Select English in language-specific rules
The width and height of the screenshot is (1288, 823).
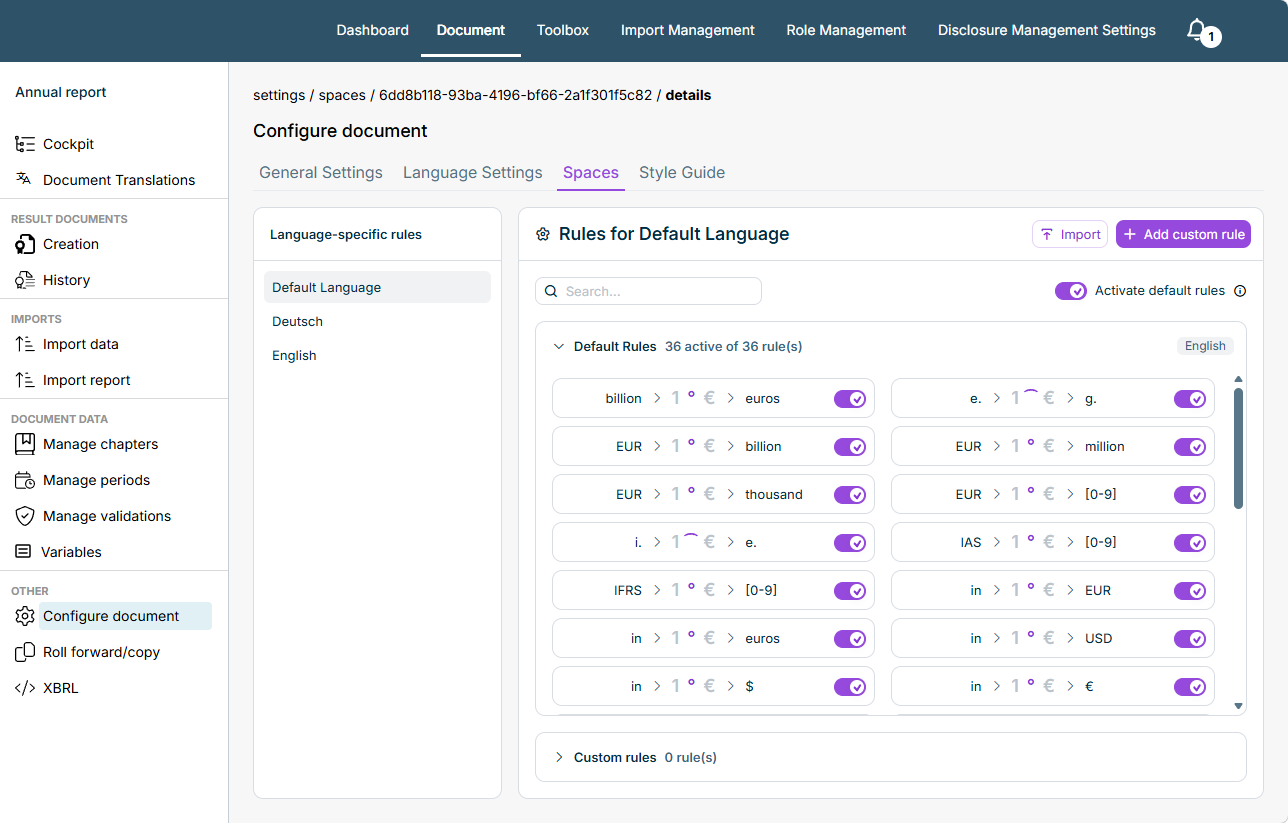(377, 355)
